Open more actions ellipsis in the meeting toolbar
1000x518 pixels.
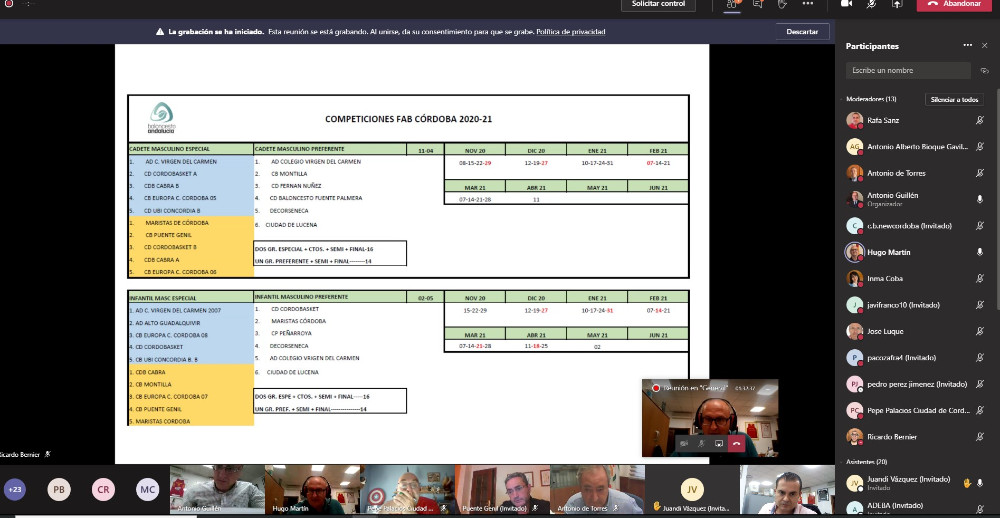808,4
